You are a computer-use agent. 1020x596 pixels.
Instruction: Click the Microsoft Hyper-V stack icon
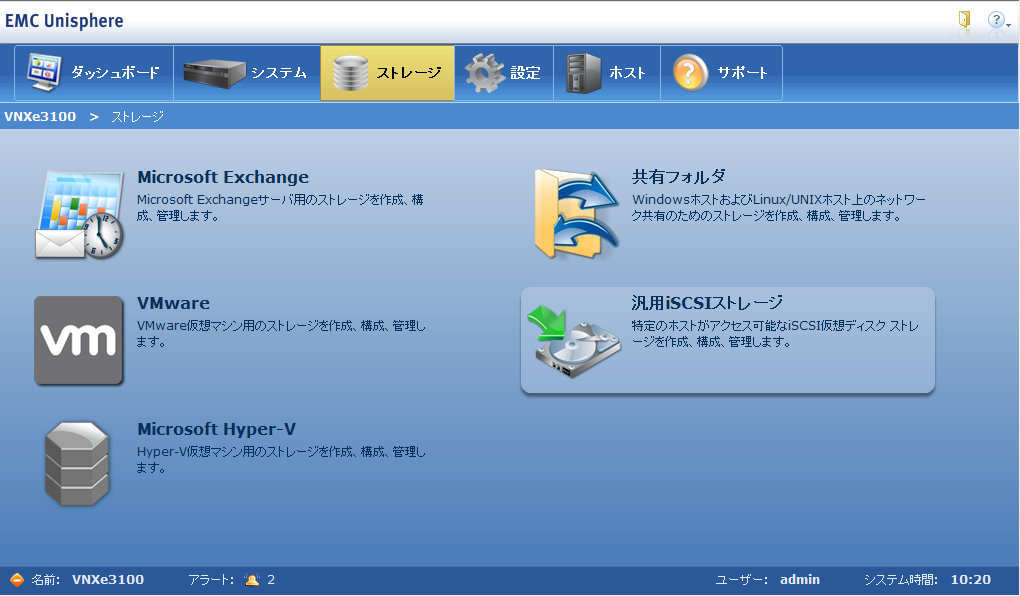click(x=77, y=464)
